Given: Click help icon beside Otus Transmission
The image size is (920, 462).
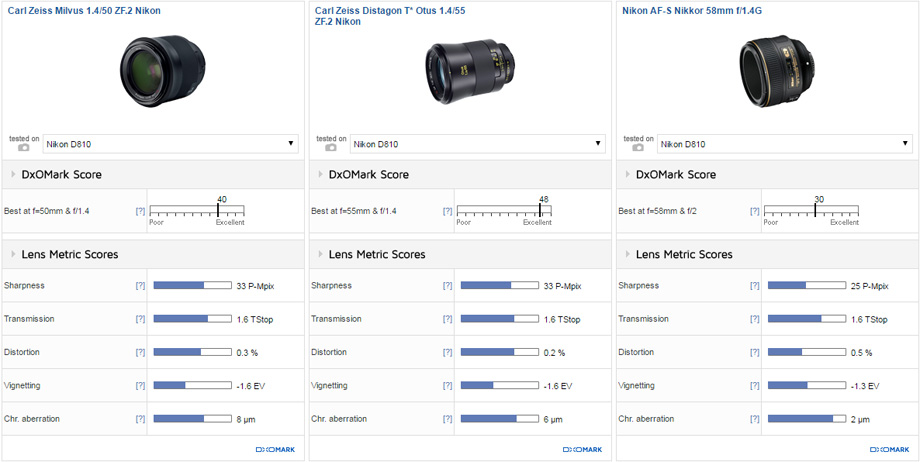Looking at the screenshot, I should click(x=447, y=319).
